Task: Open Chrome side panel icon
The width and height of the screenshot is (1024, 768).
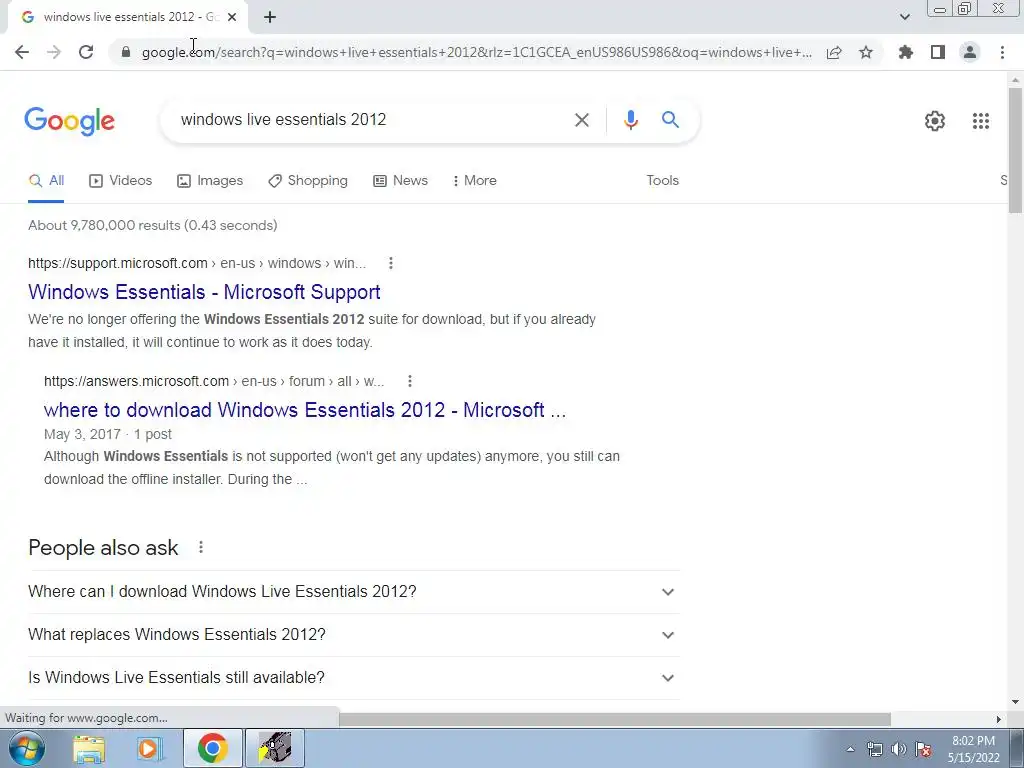Action: tap(938, 52)
